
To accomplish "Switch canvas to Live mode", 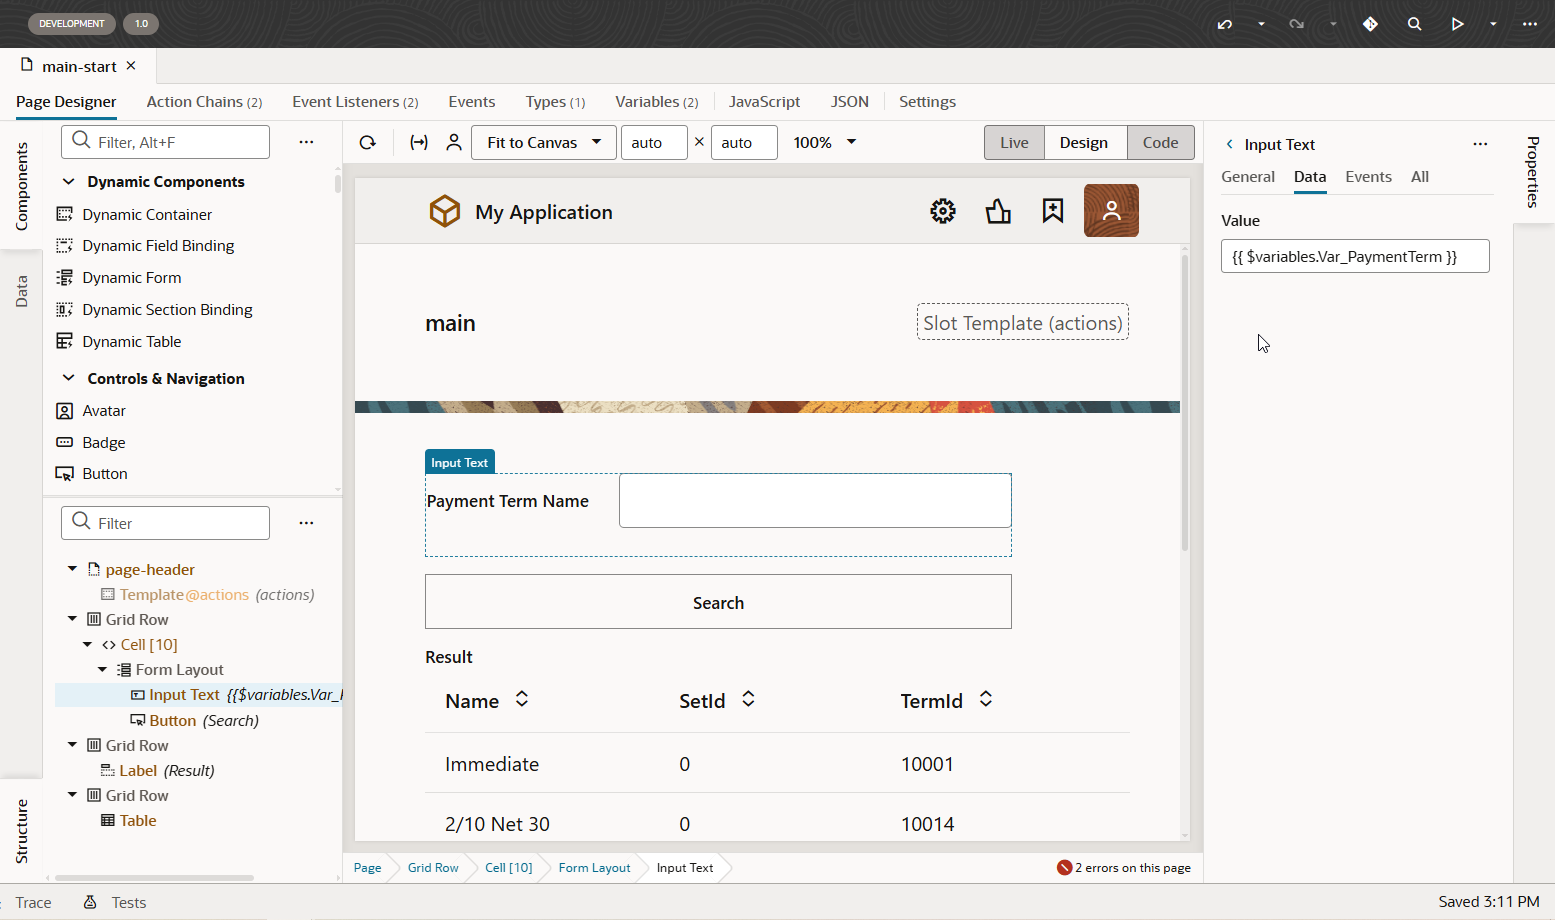I will click(x=1014, y=143).
